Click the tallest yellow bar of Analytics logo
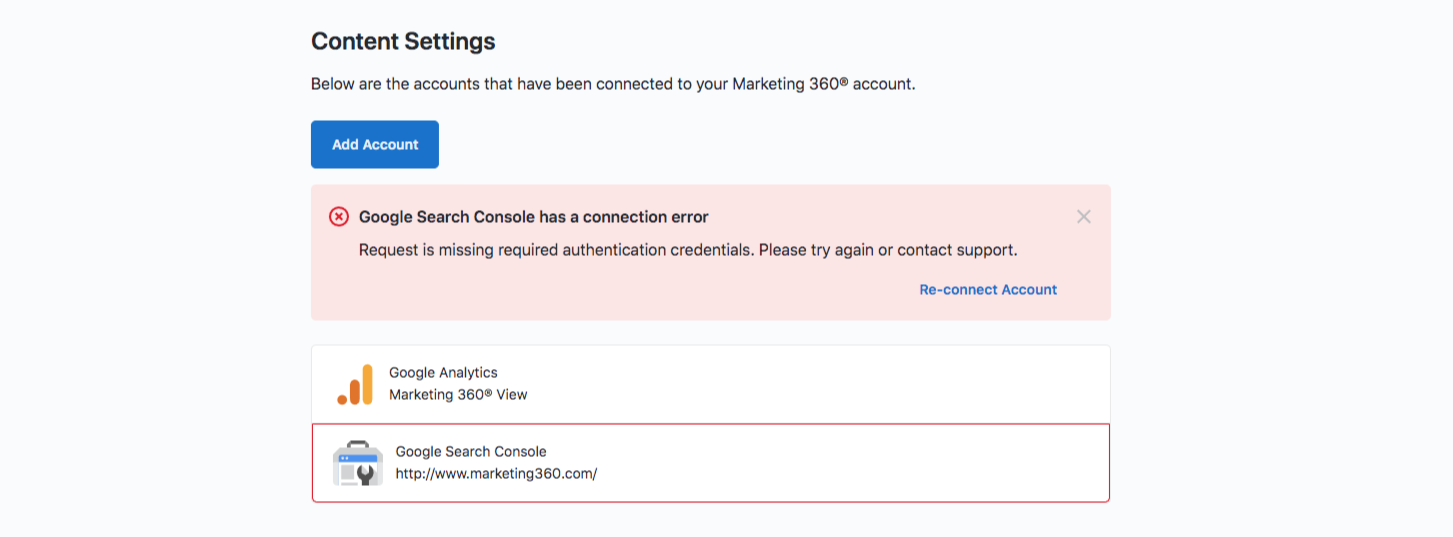The height and width of the screenshot is (537, 1453). tap(367, 383)
